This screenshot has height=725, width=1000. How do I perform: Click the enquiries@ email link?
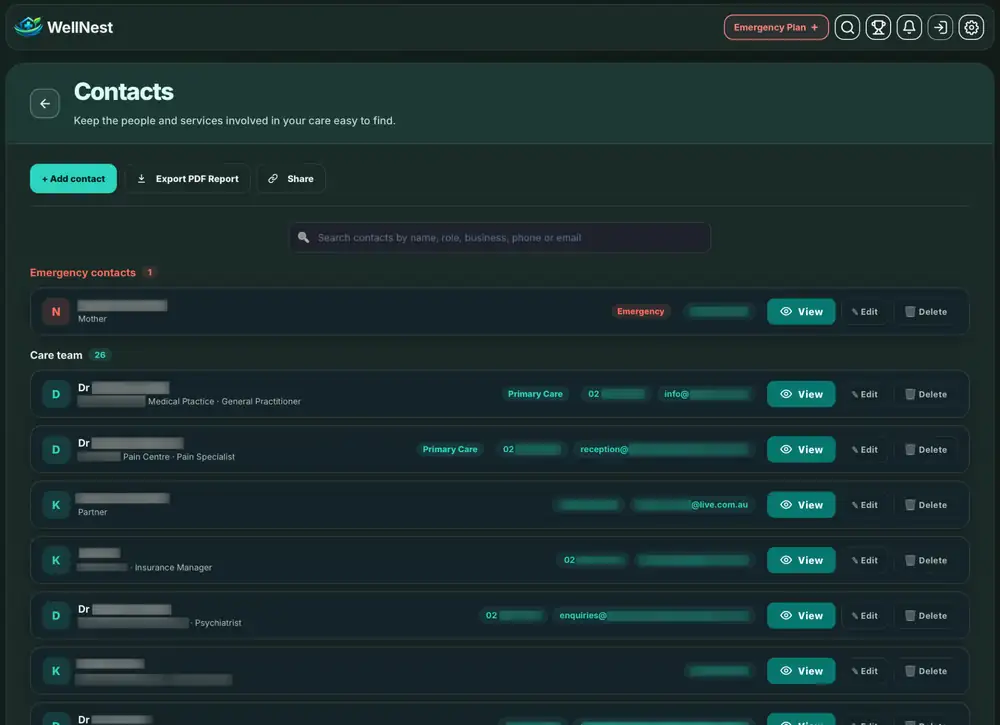click(654, 615)
